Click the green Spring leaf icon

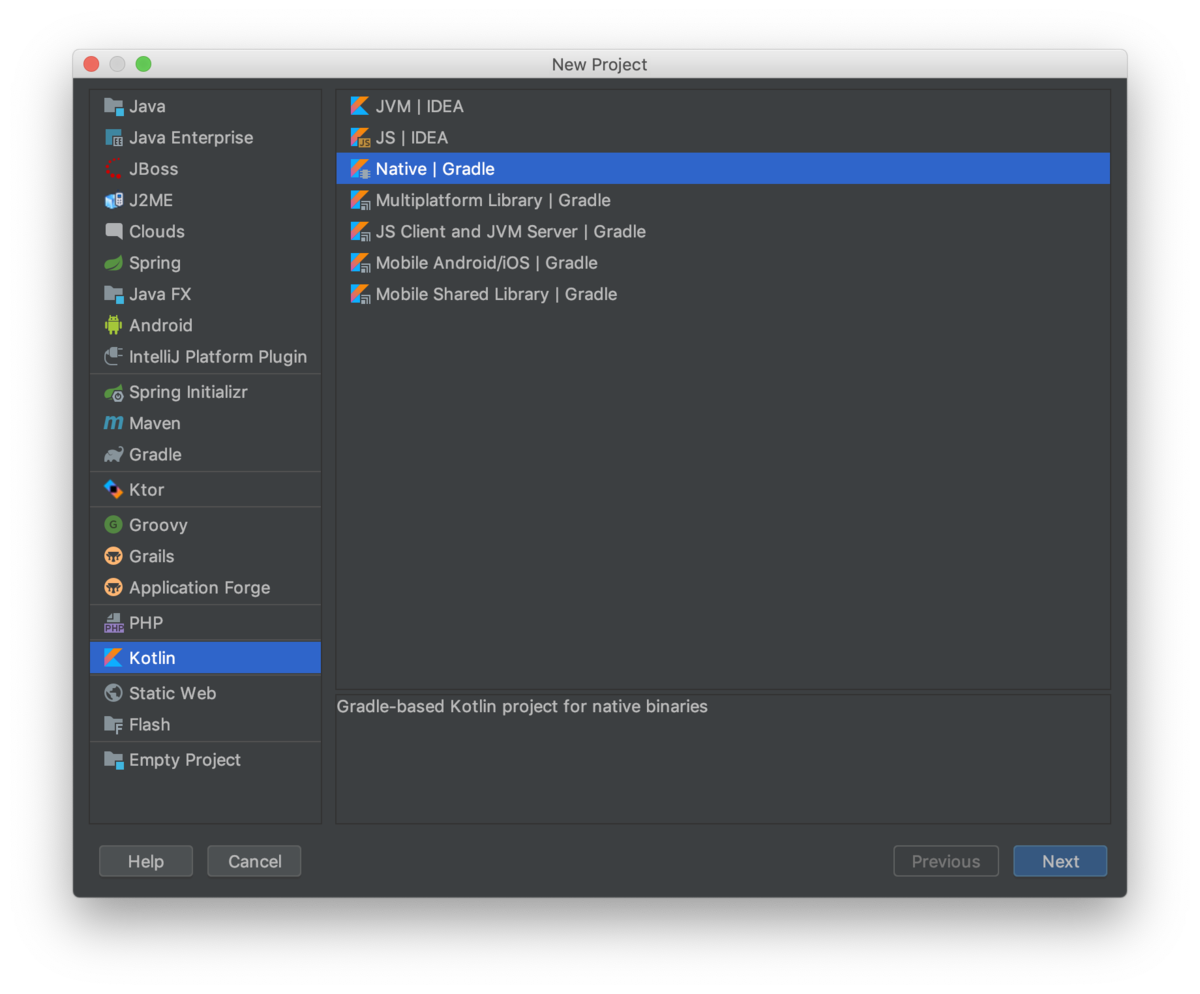(x=113, y=263)
